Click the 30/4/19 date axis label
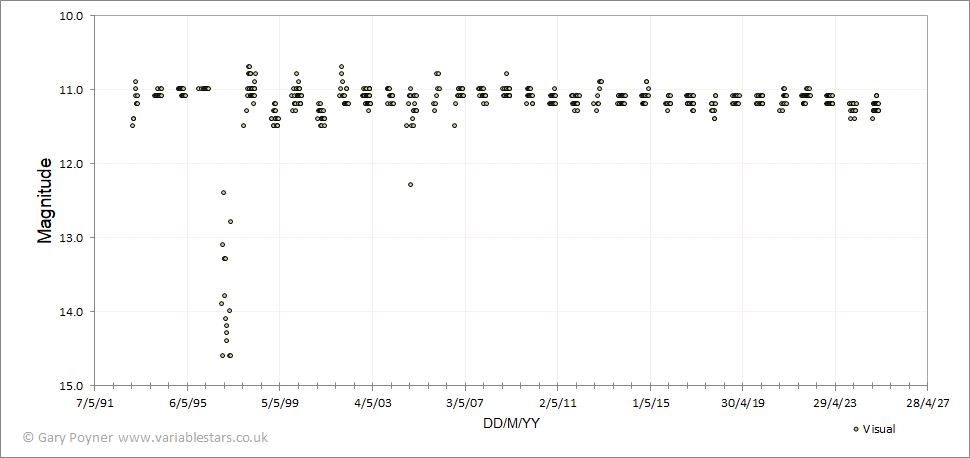970x458 pixels. click(x=742, y=403)
